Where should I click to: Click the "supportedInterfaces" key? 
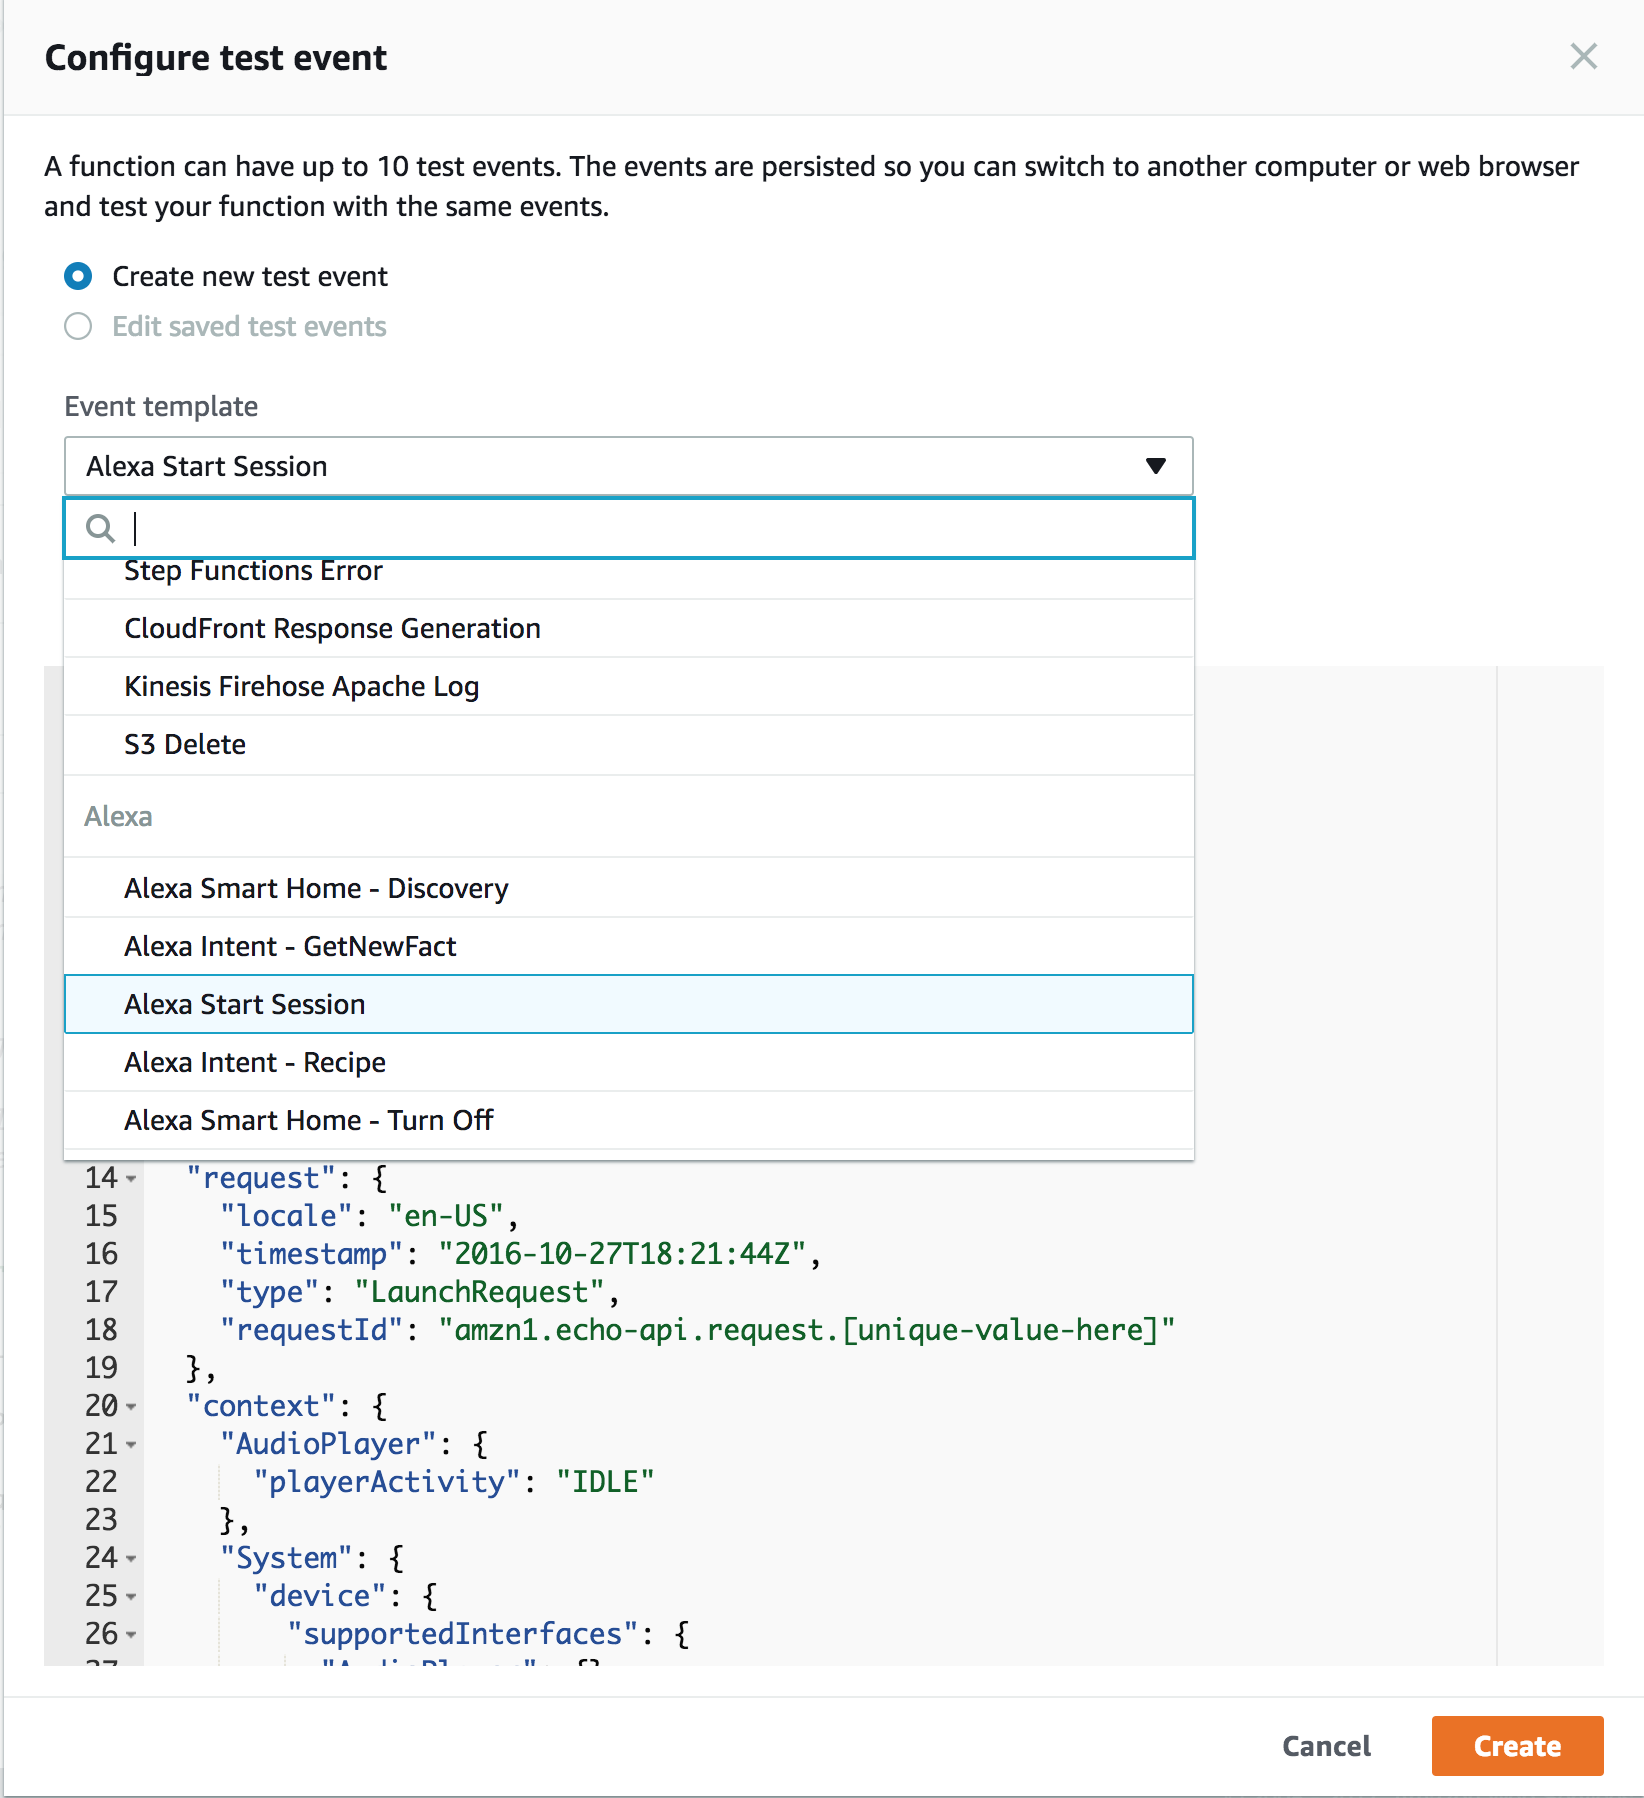[462, 1633]
